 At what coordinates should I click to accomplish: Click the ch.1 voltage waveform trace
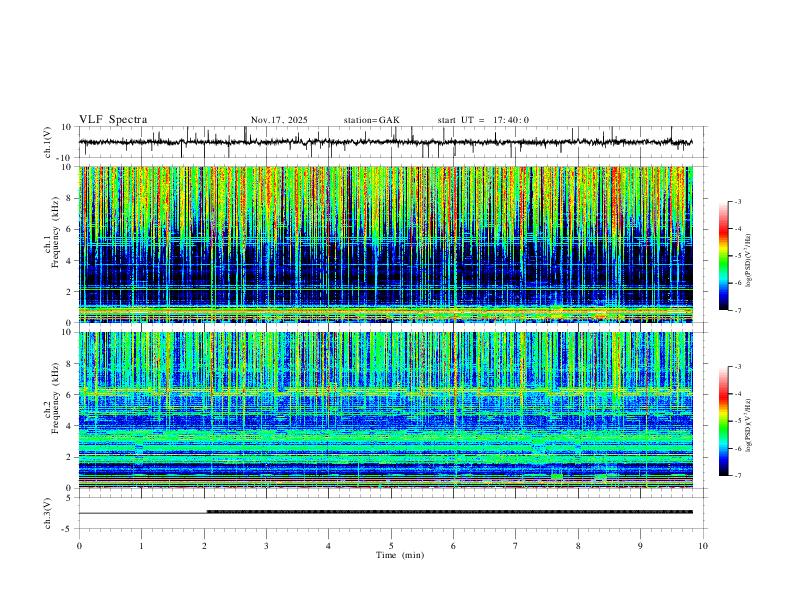point(385,142)
